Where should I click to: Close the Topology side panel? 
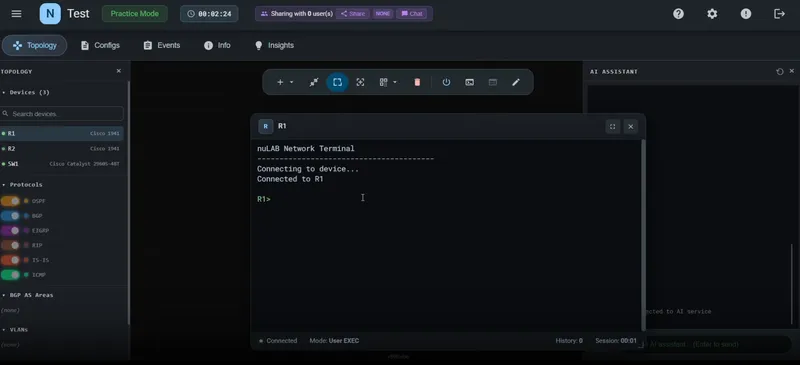119,71
